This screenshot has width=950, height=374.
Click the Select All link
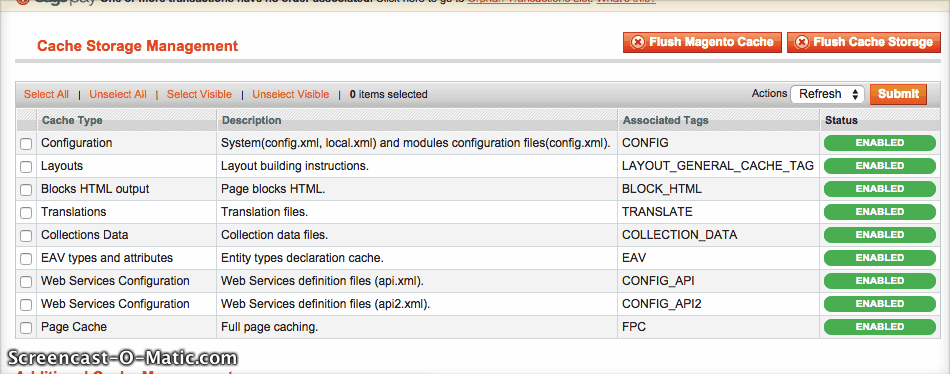pos(47,95)
